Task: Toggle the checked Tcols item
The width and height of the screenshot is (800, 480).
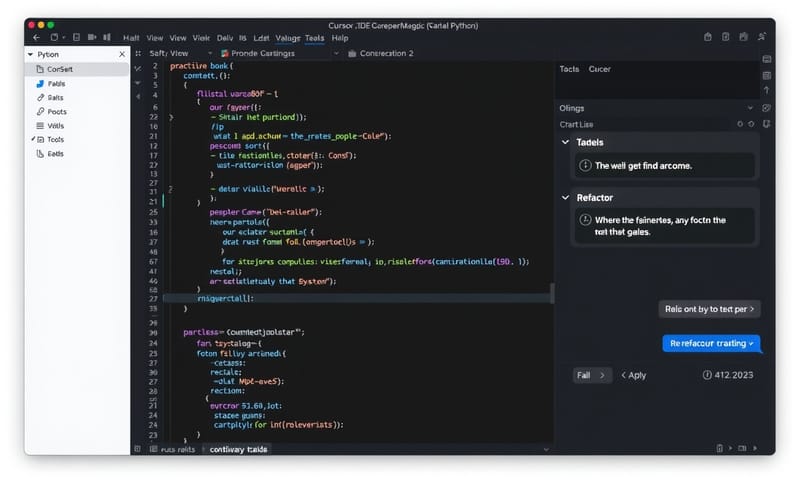Action: click(48, 139)
